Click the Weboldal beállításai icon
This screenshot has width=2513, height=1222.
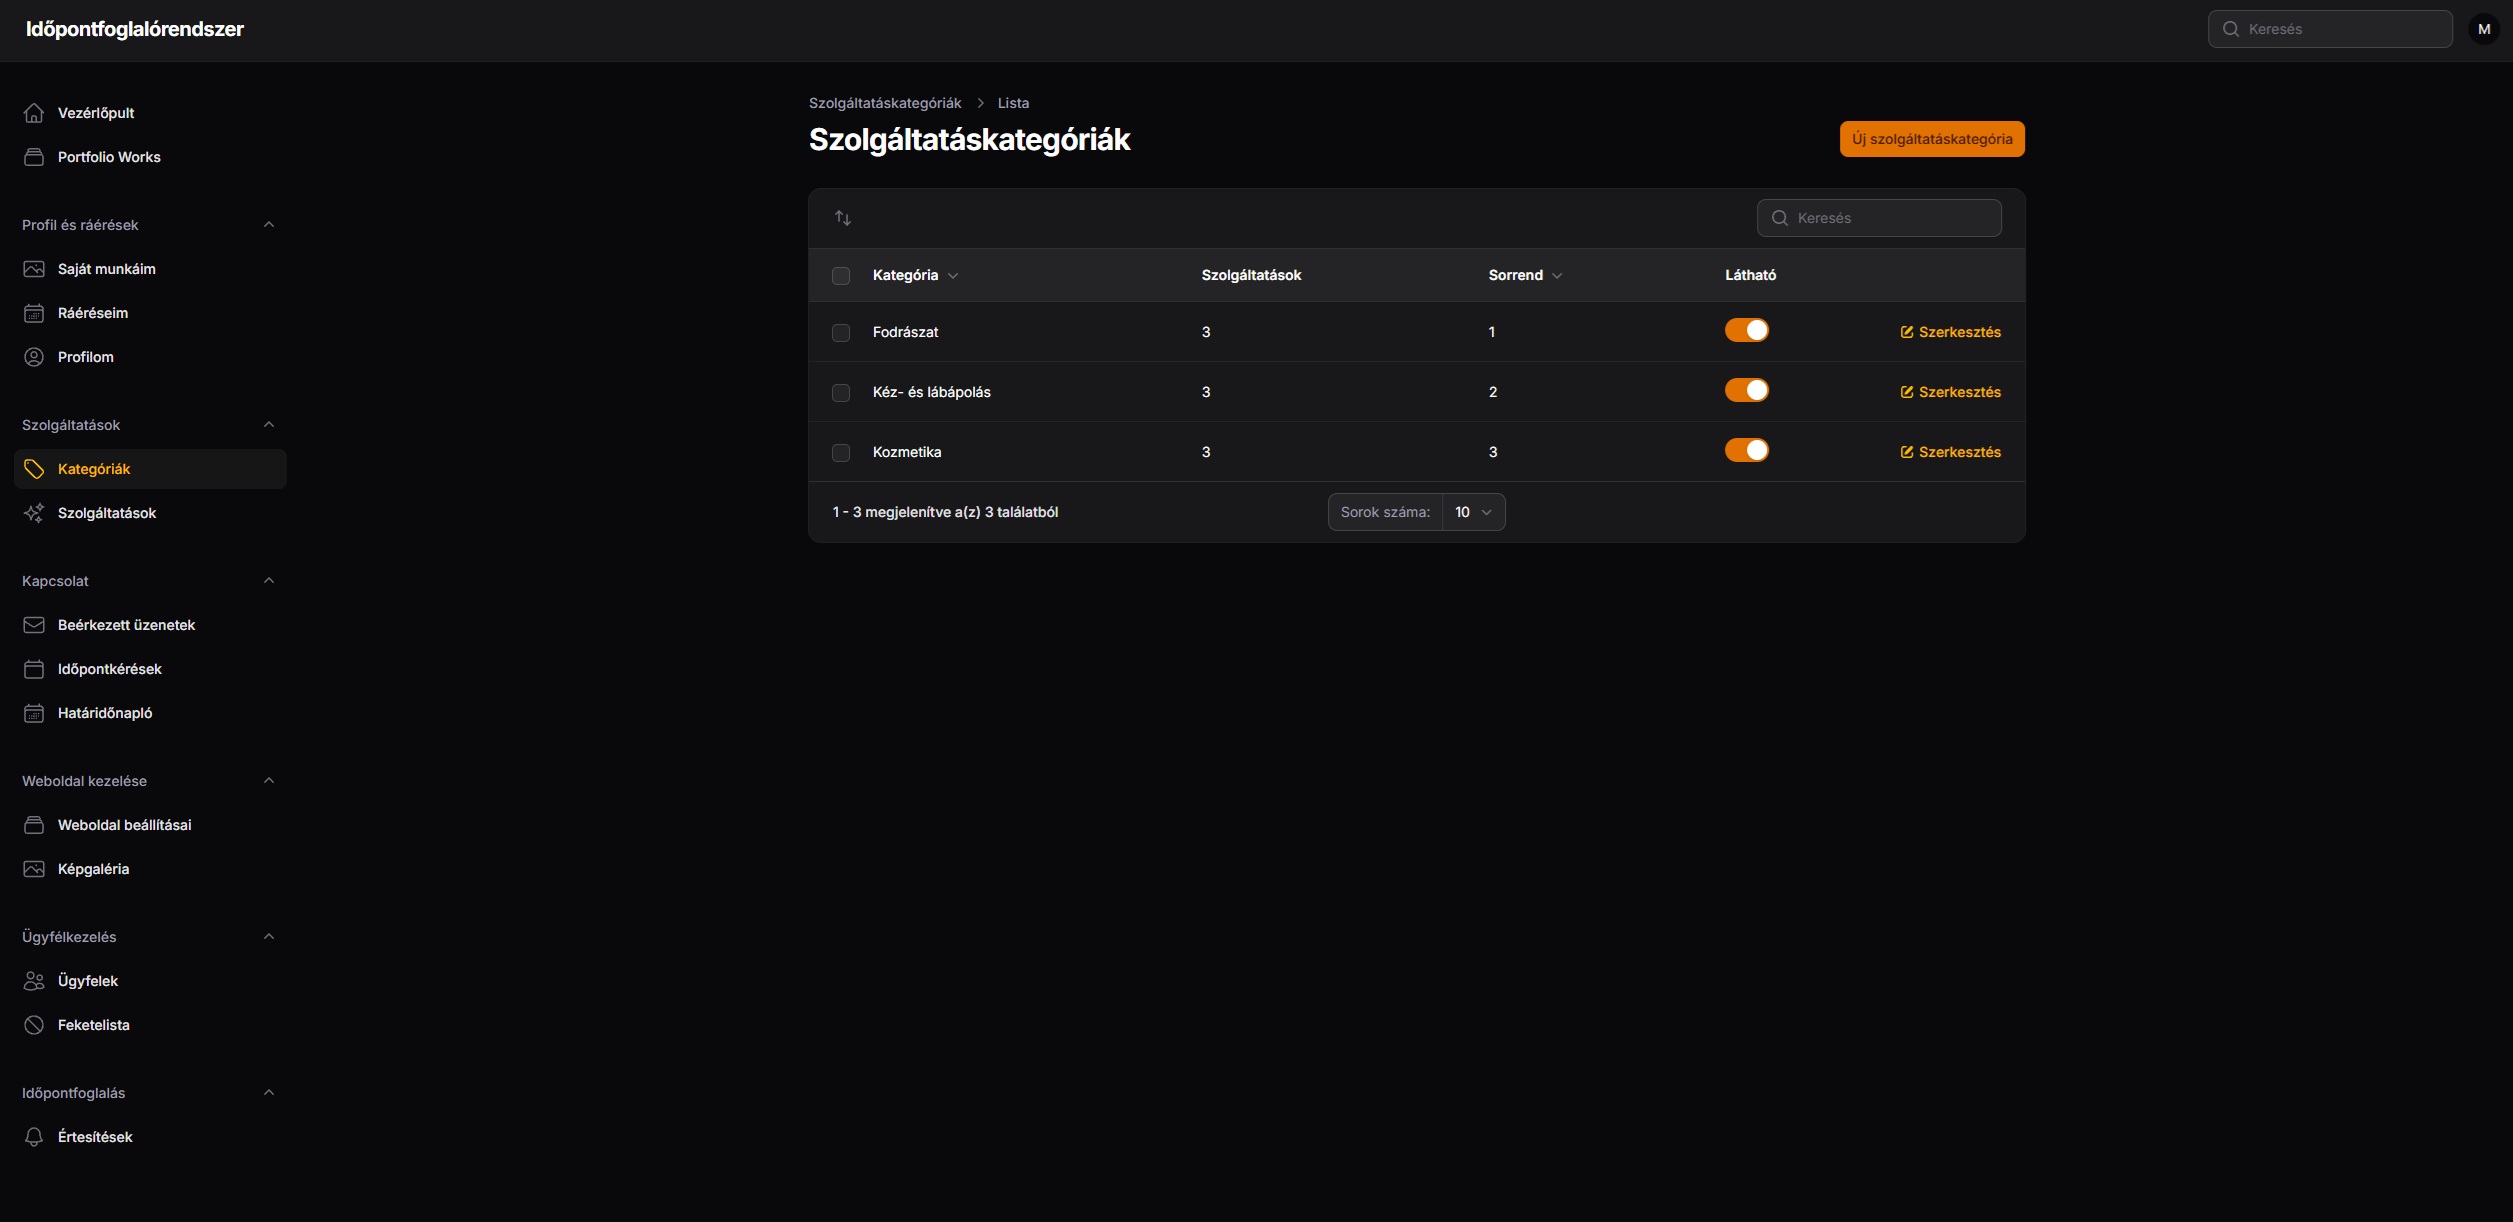(34, 825)
